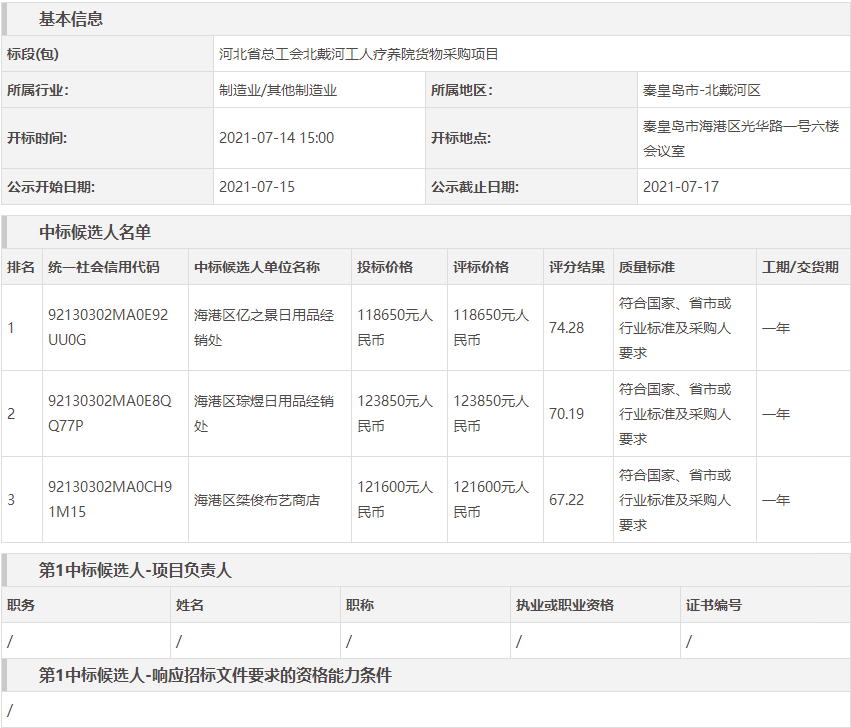Viewport: 851px width, 728px height.
Task: Click the 执业或职业资格 column header
Action: (x=564, y=605)
